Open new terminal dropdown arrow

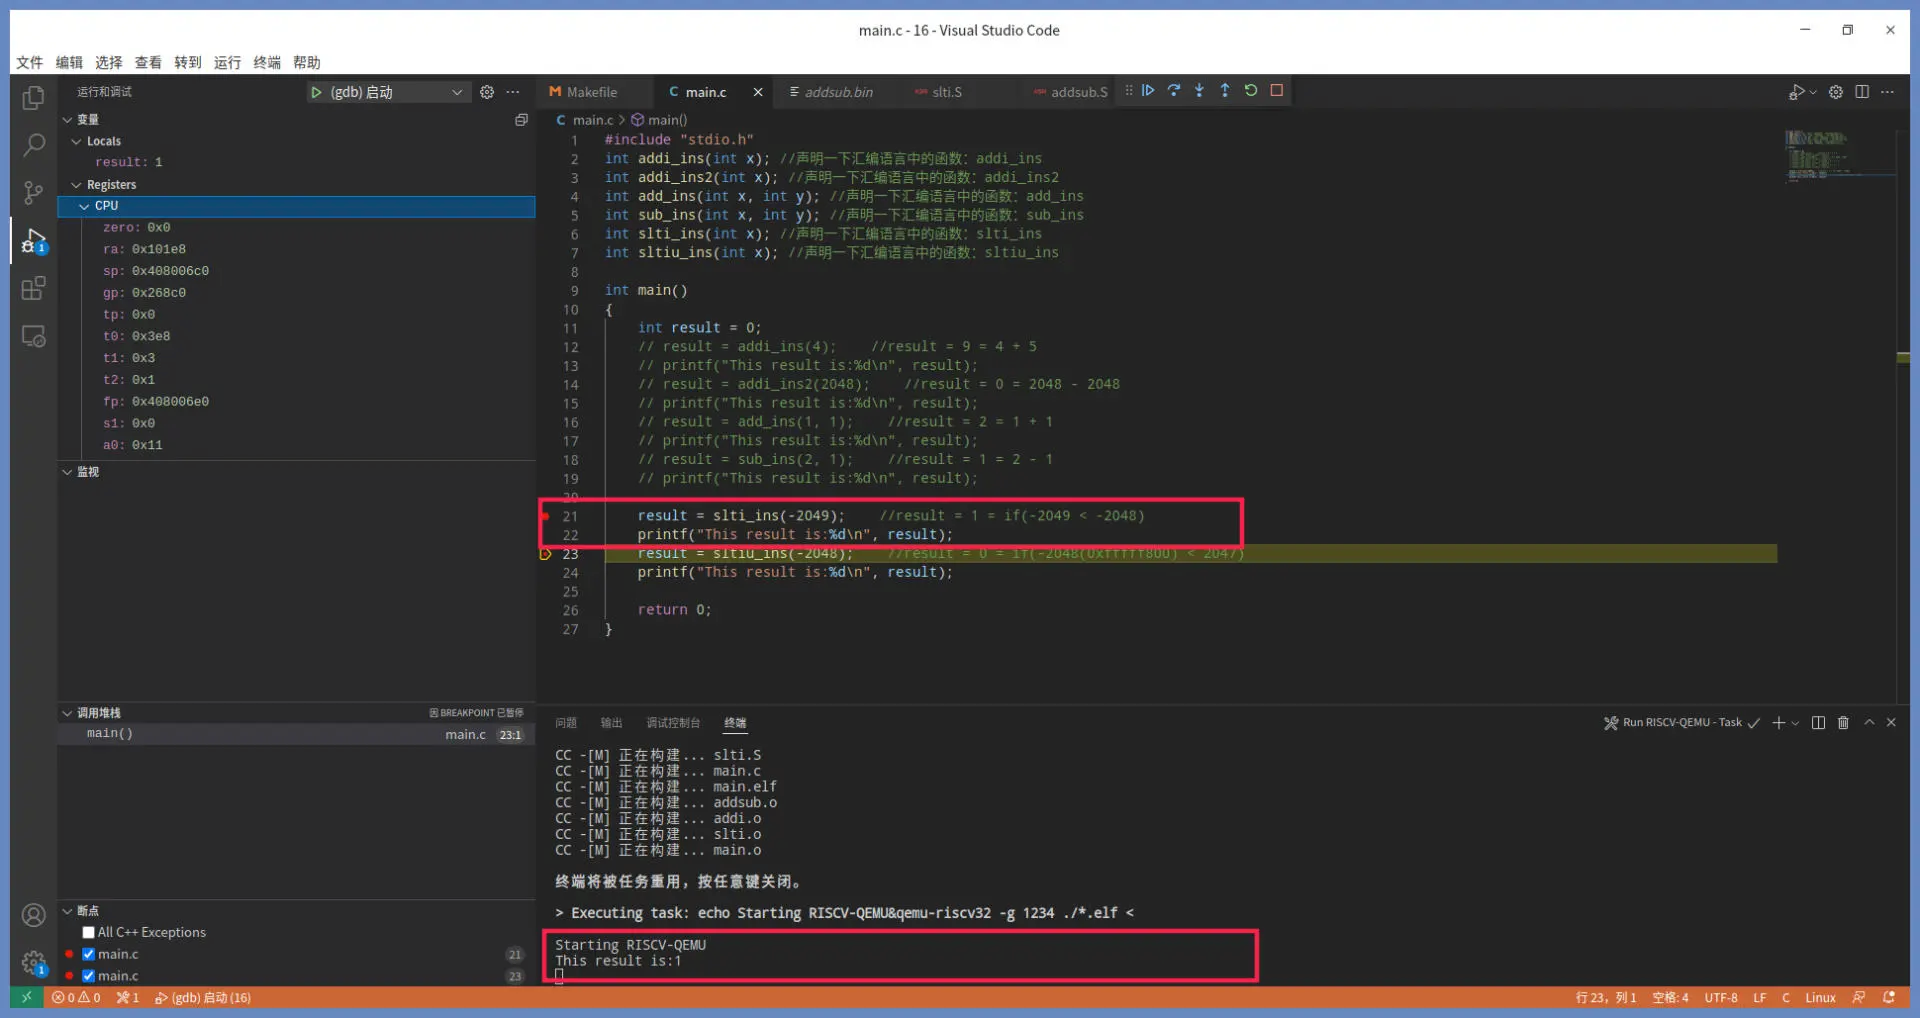pos(1796,723)
